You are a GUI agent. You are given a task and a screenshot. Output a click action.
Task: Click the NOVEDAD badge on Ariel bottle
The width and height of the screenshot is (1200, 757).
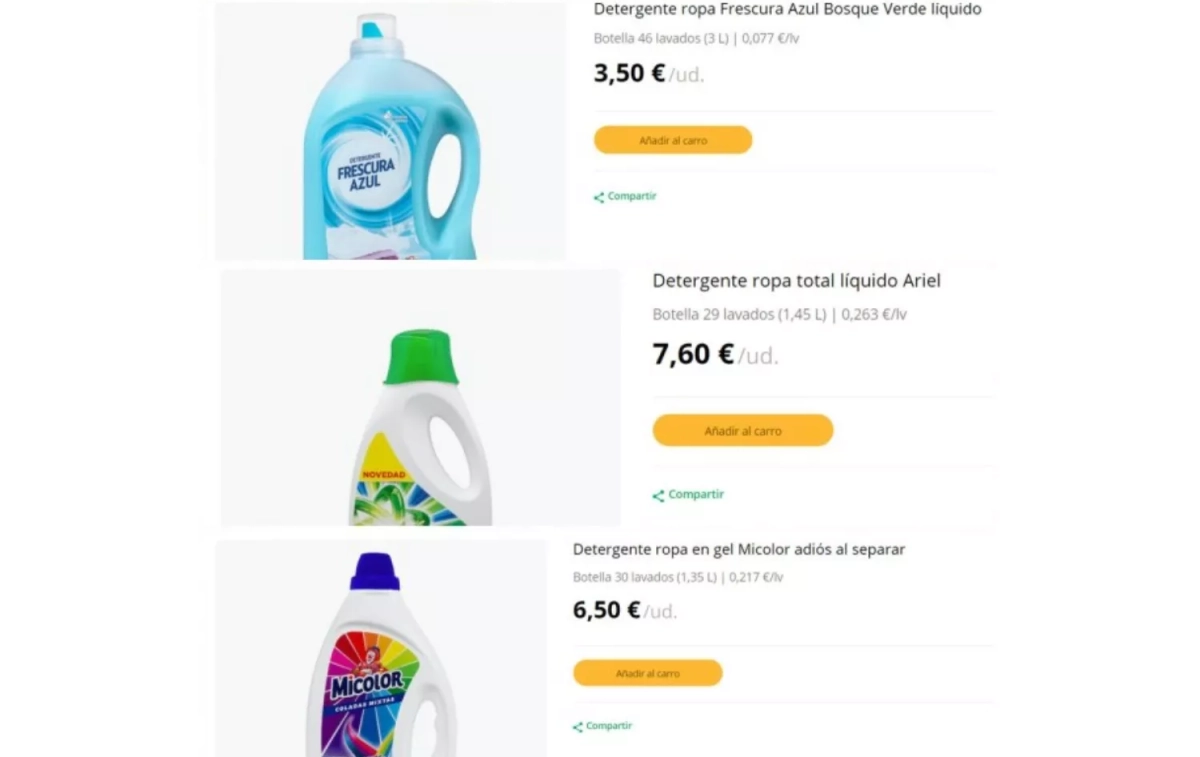tap(382, 474)
